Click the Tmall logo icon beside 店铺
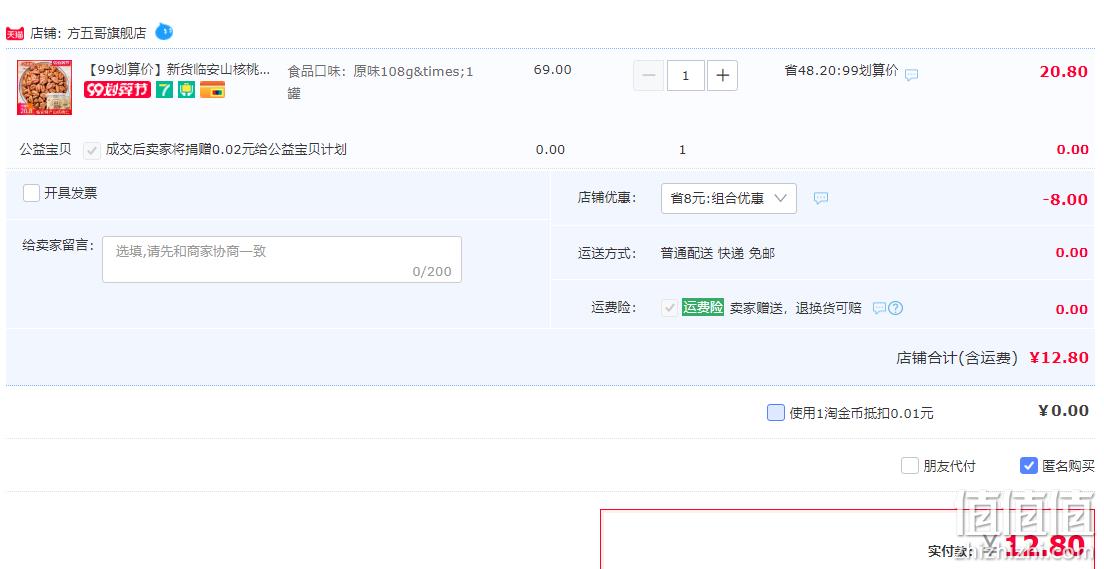Screen dimensions: 1104x569 tap(15, 33)
